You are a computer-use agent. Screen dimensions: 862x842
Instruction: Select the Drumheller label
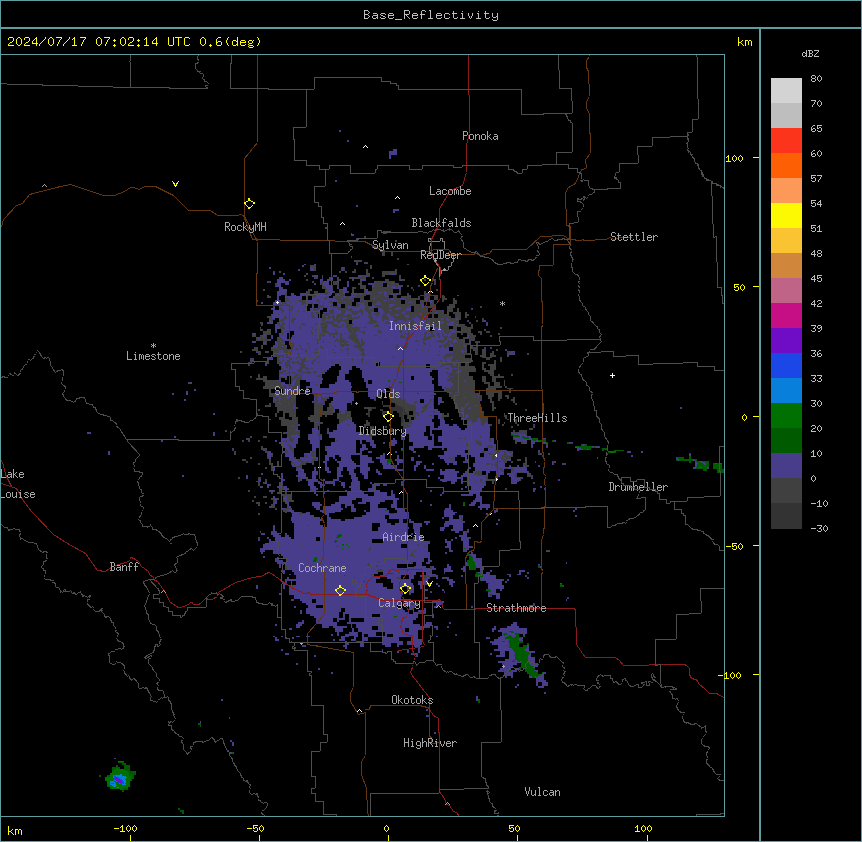pos(638,487)
